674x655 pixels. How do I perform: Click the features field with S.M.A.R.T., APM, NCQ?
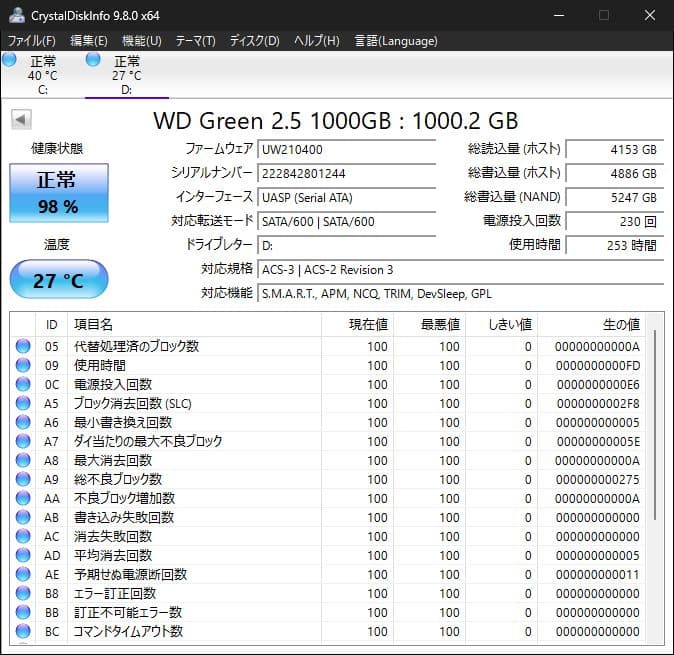pyautogui.click(x=461, y=294)
